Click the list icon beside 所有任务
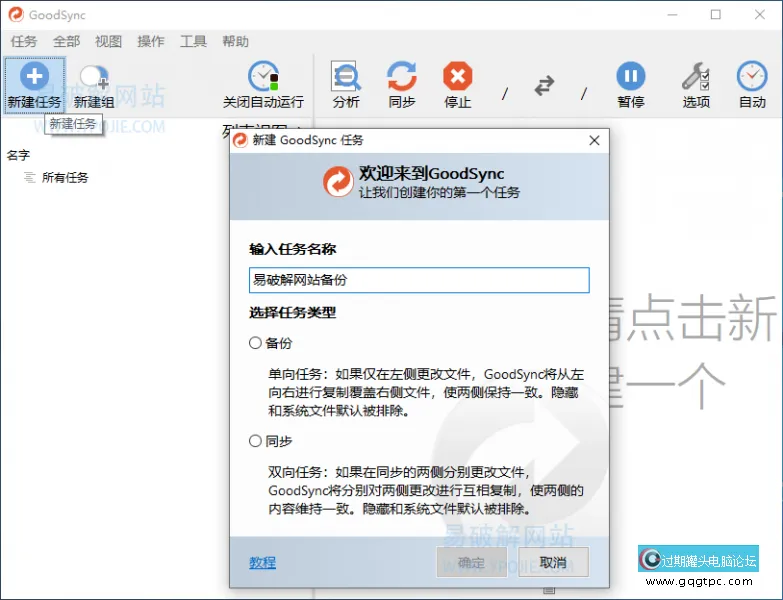The width and height of the screenshot is (783, 600). pyautogui.click(x=30, y=177)
